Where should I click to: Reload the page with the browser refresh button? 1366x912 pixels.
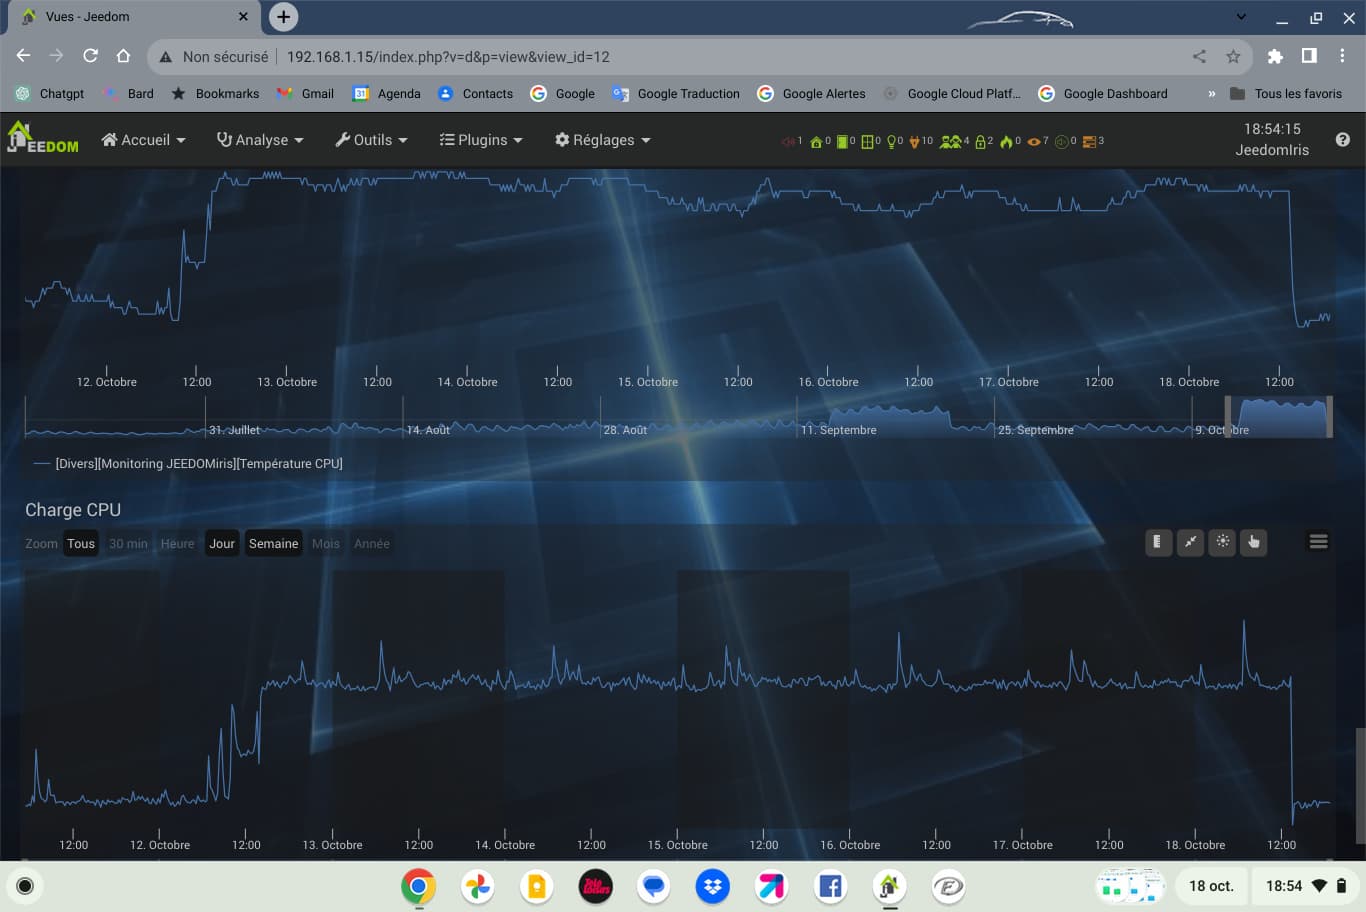coord(90,56)
